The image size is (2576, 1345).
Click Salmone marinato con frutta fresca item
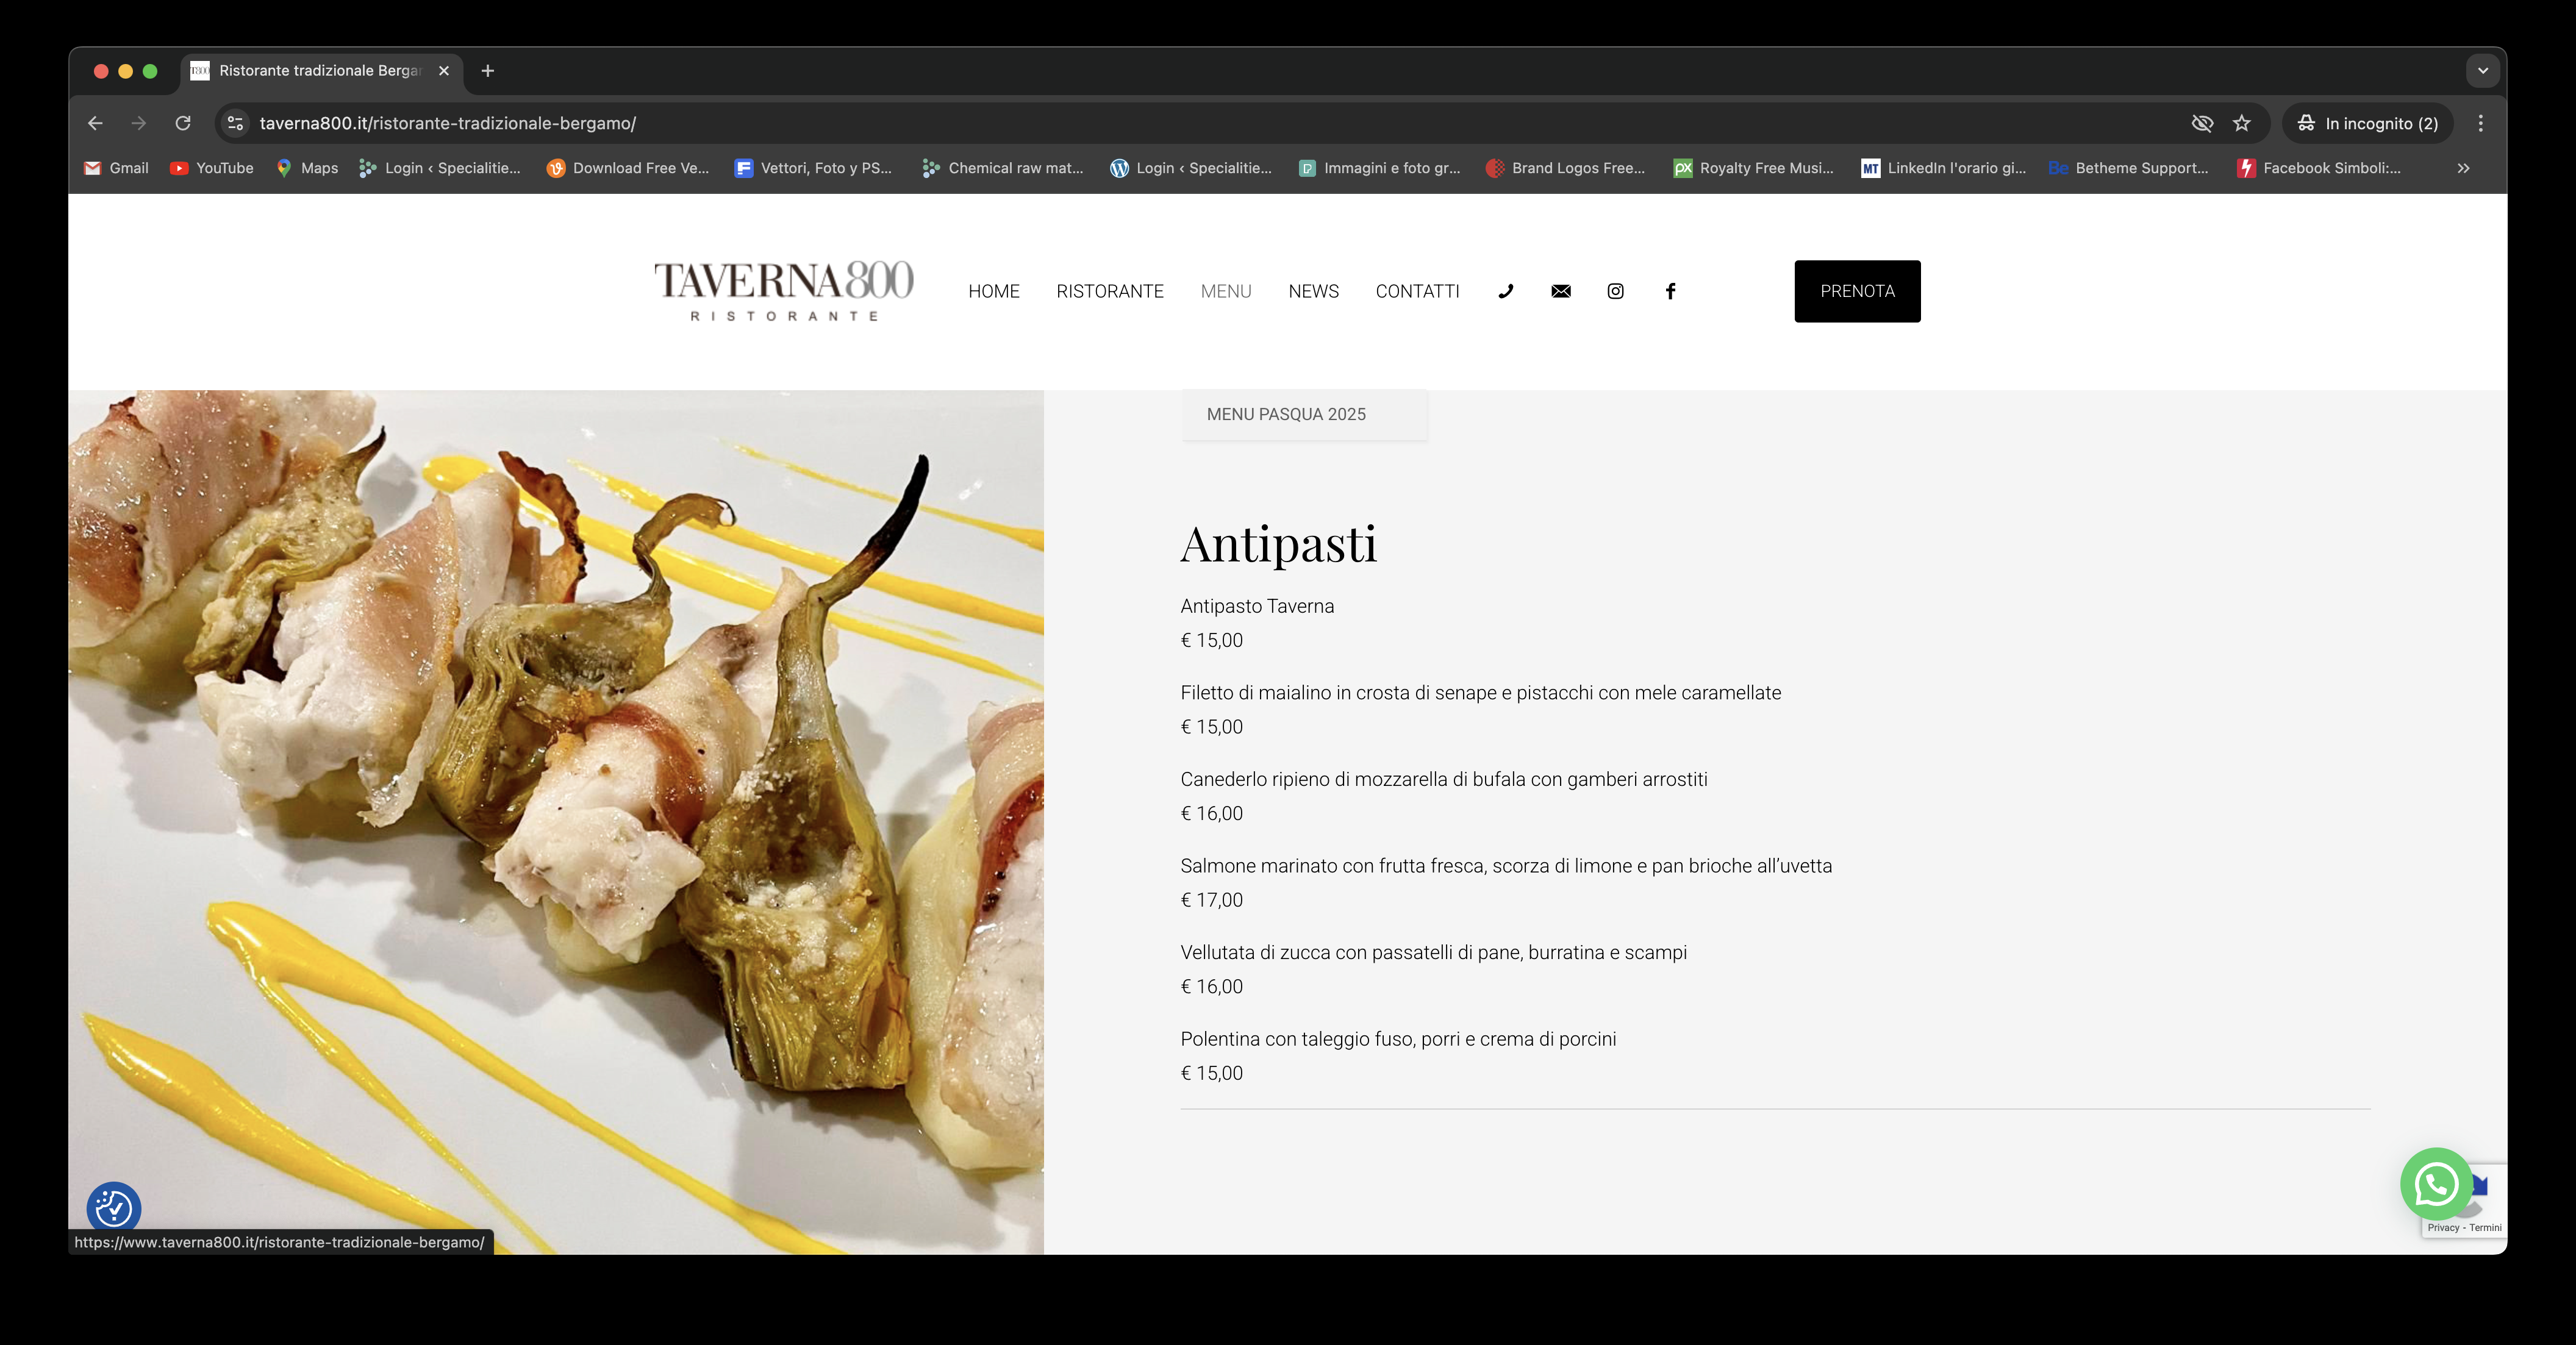tap(1506, 866)
